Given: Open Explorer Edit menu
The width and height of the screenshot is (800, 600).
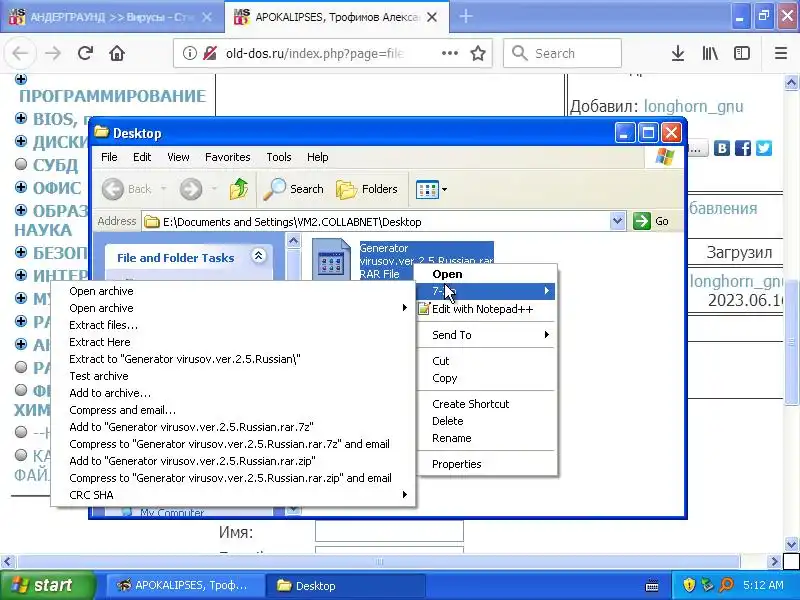Looking at the screenshot, I should (142, 157).
